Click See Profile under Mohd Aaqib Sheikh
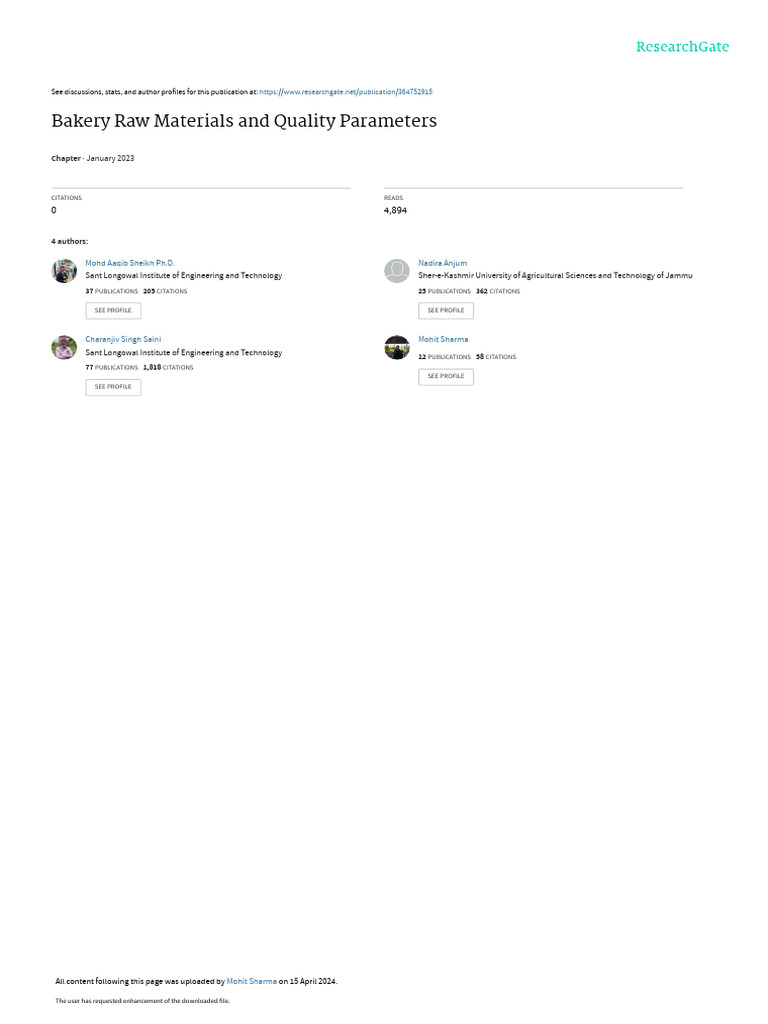The width and height of the screenshot is (768, 1024). [113, 311]
